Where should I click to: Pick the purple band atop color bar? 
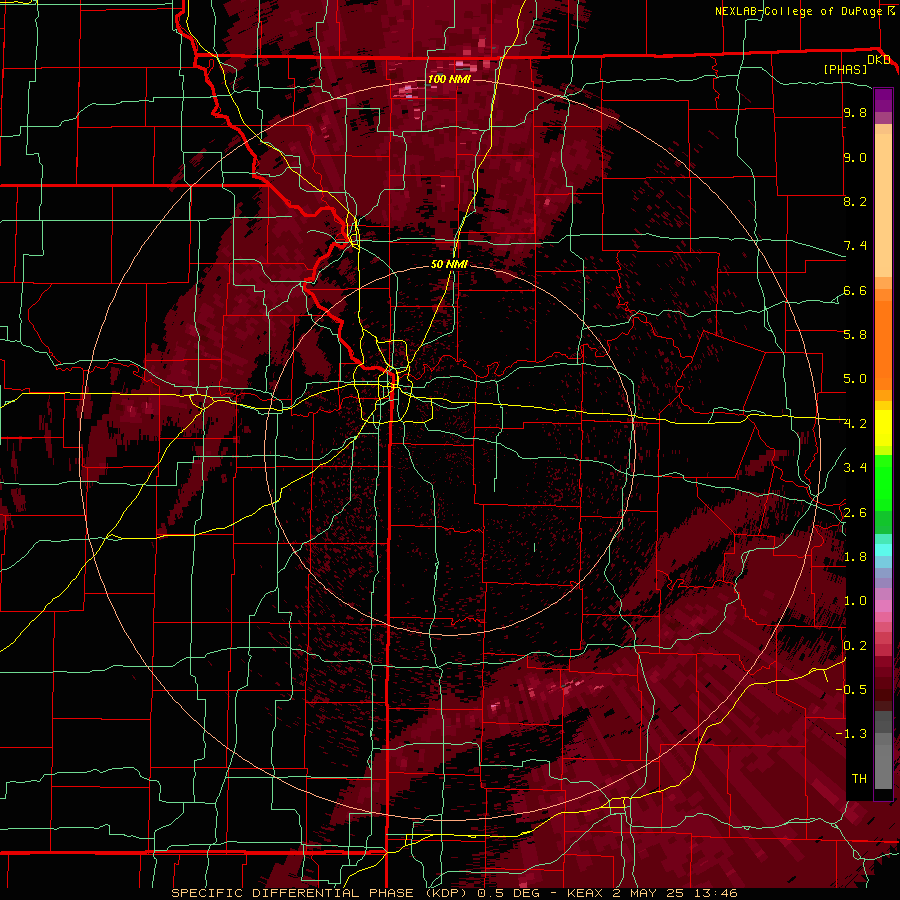pos(883,100)
